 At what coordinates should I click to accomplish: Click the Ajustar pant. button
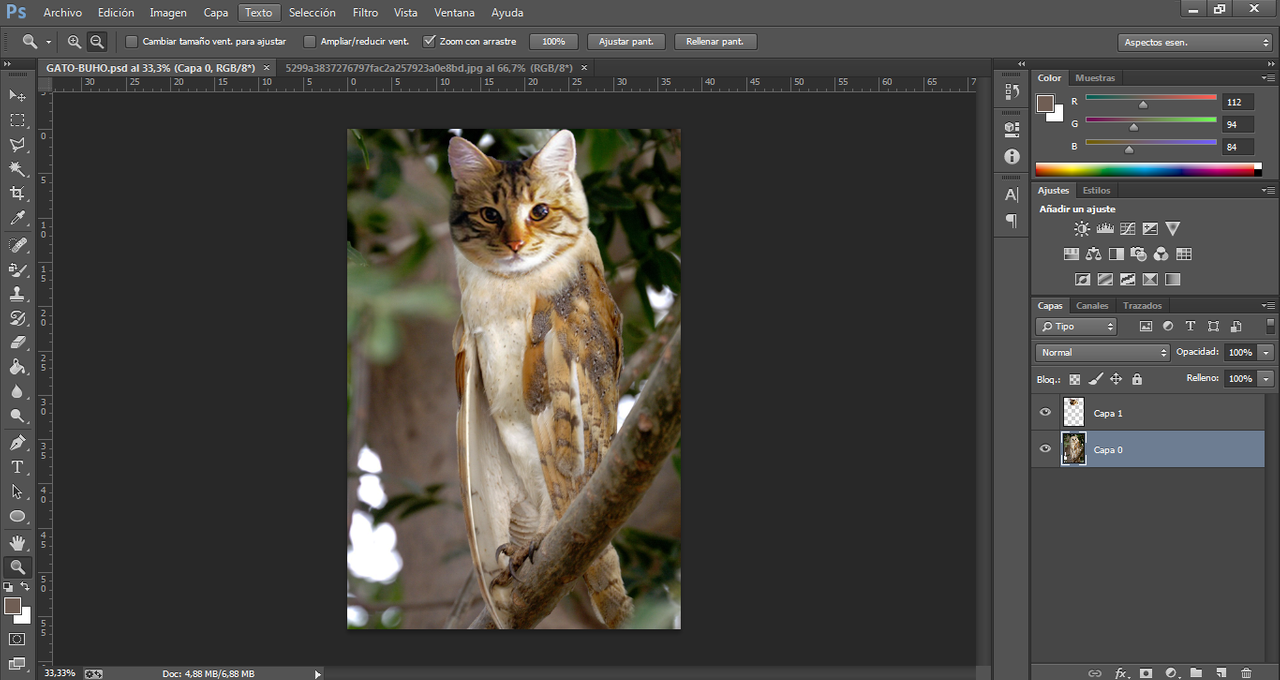[x=626, y=42]
